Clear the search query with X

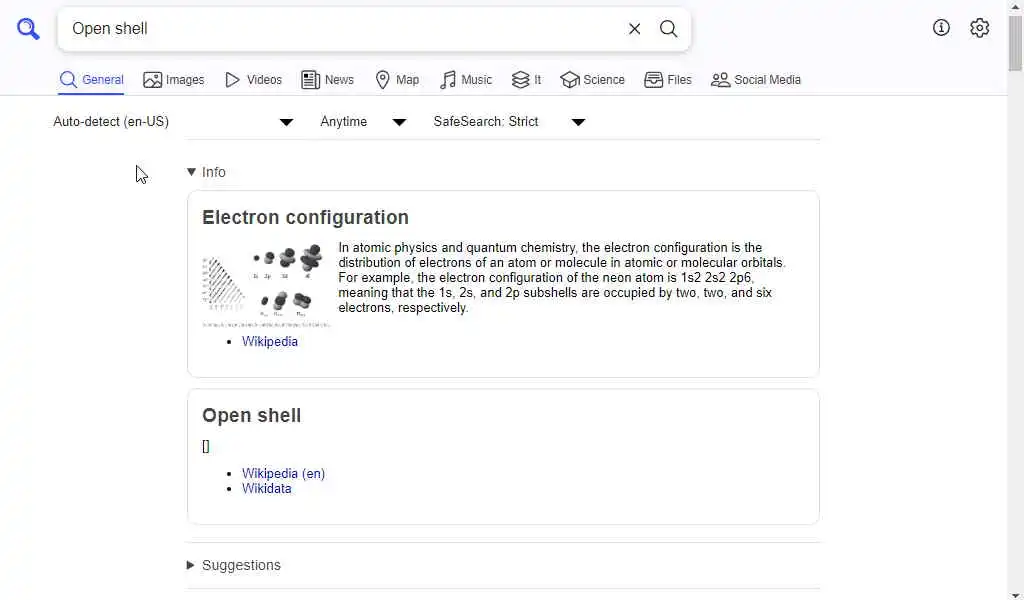coord(634,29)
